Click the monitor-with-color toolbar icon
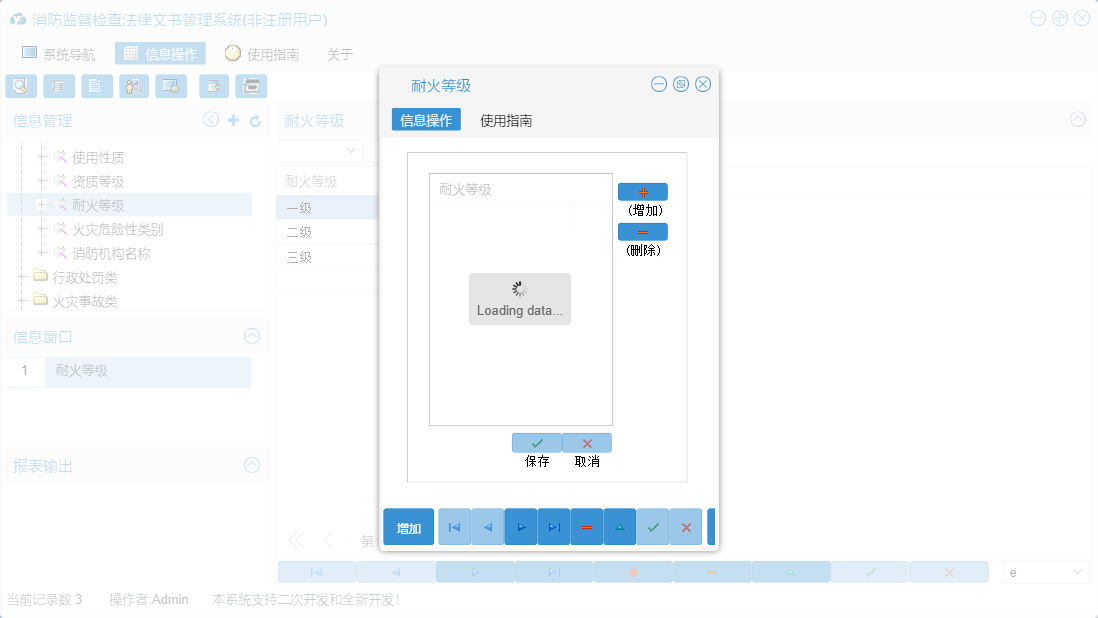 tap(171, 86)
